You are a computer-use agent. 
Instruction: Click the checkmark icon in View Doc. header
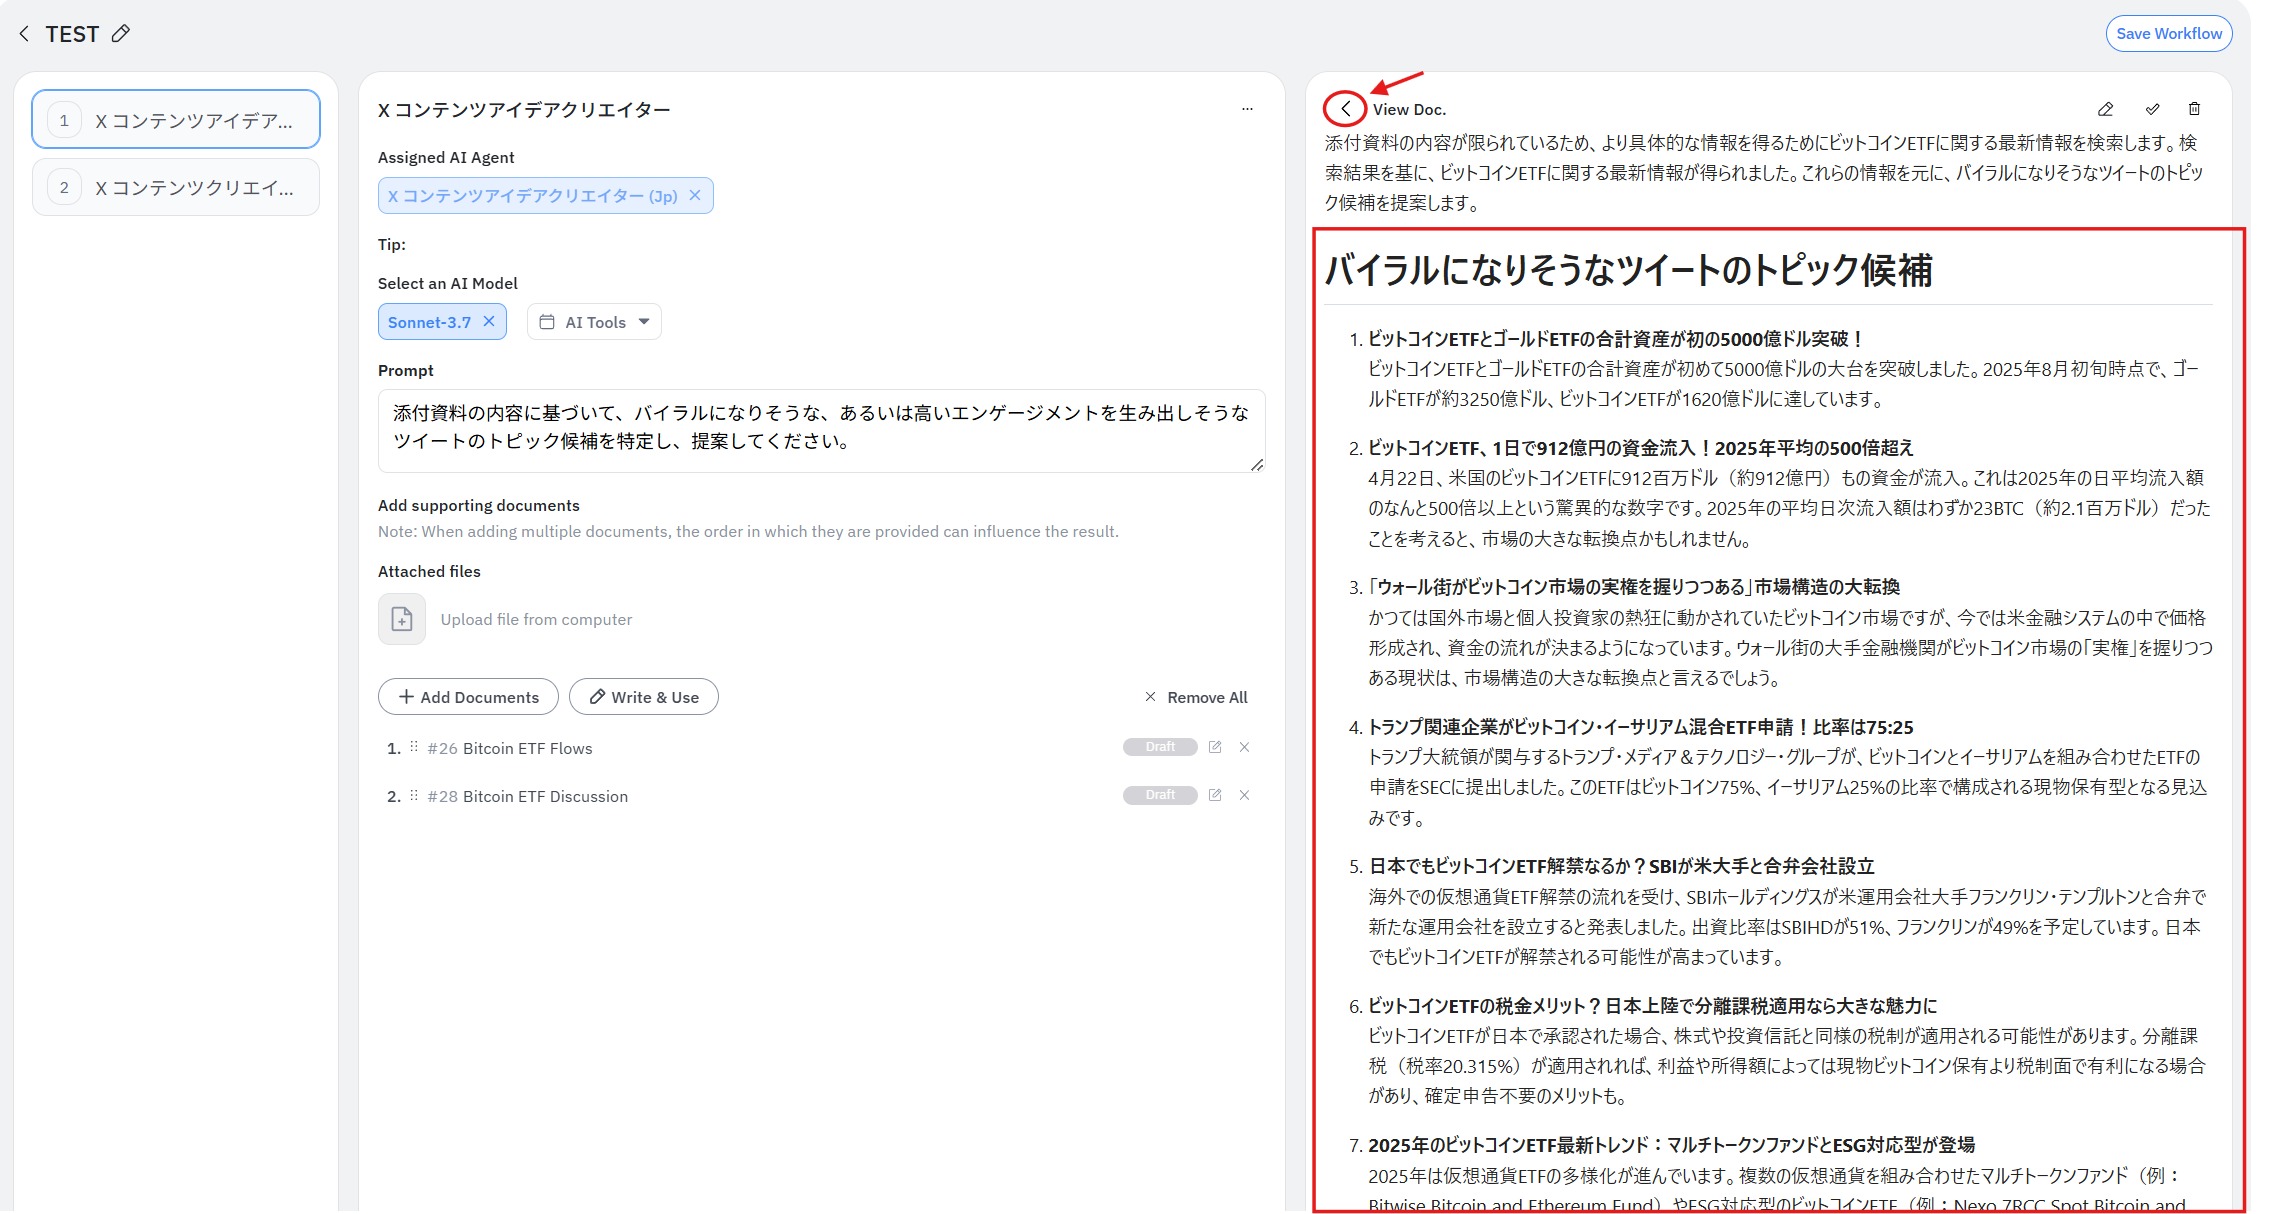(x=2152, y=109)
